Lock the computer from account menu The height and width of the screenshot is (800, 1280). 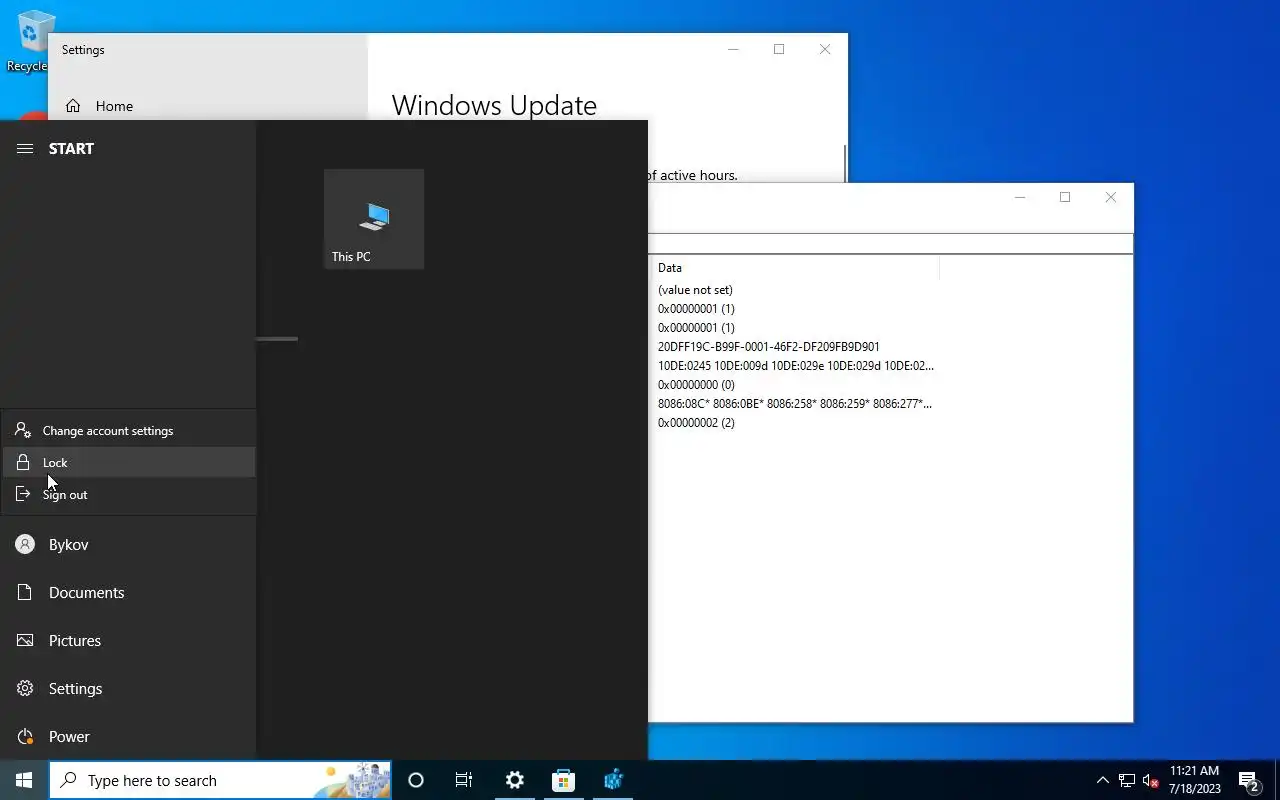tap(128, 462)
